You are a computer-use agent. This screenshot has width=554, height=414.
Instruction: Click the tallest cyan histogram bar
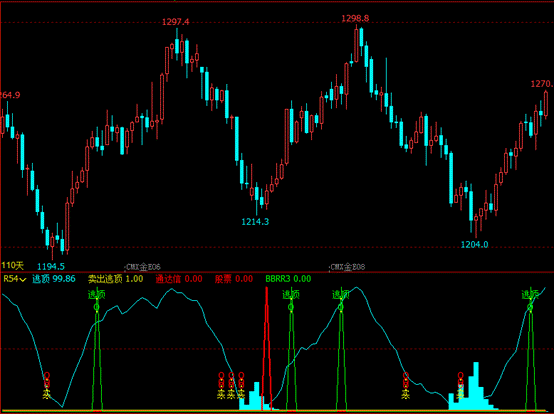[476, 385]
